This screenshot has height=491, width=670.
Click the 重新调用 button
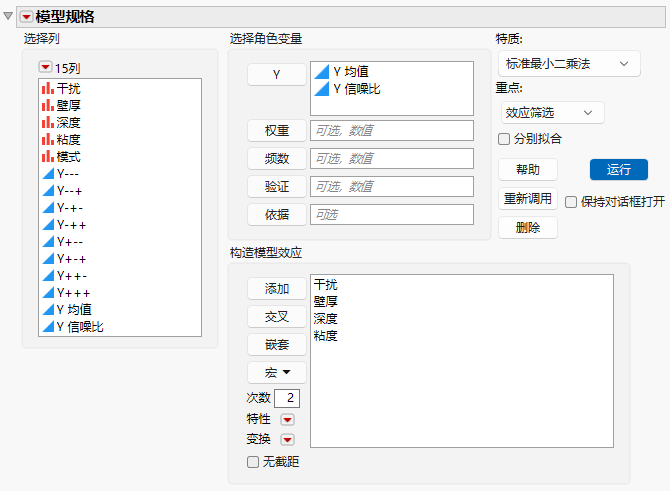point(528,199)
